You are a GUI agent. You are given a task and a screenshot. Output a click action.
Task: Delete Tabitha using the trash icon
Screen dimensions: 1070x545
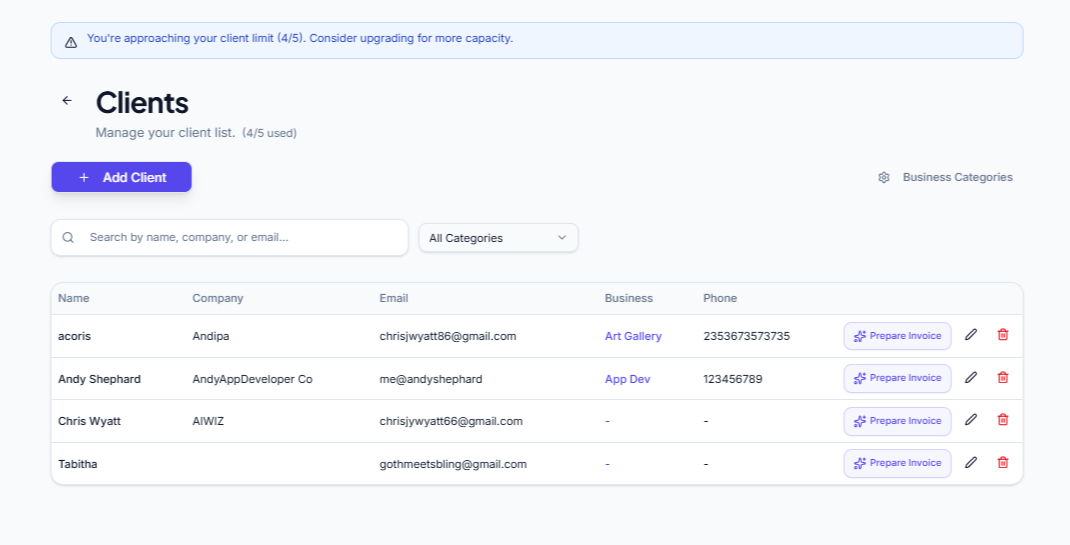tap(1003, 463)
